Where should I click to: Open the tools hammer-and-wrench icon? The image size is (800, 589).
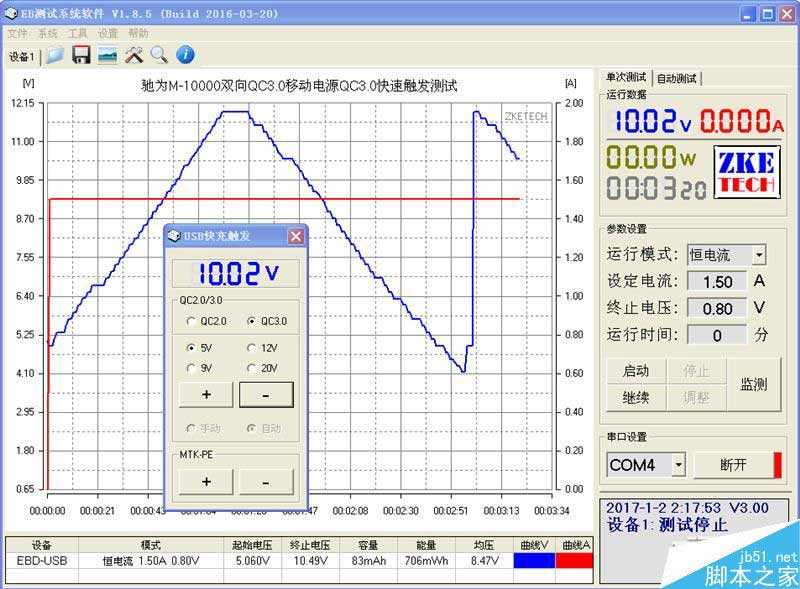click(134, 55)
